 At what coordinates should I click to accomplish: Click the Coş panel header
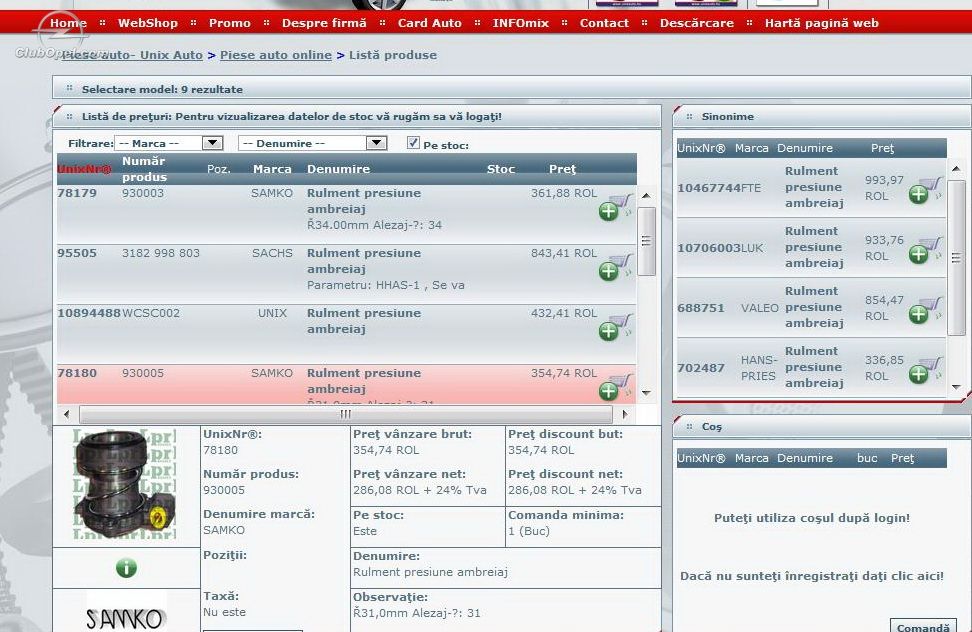click(x=822, y=427)
